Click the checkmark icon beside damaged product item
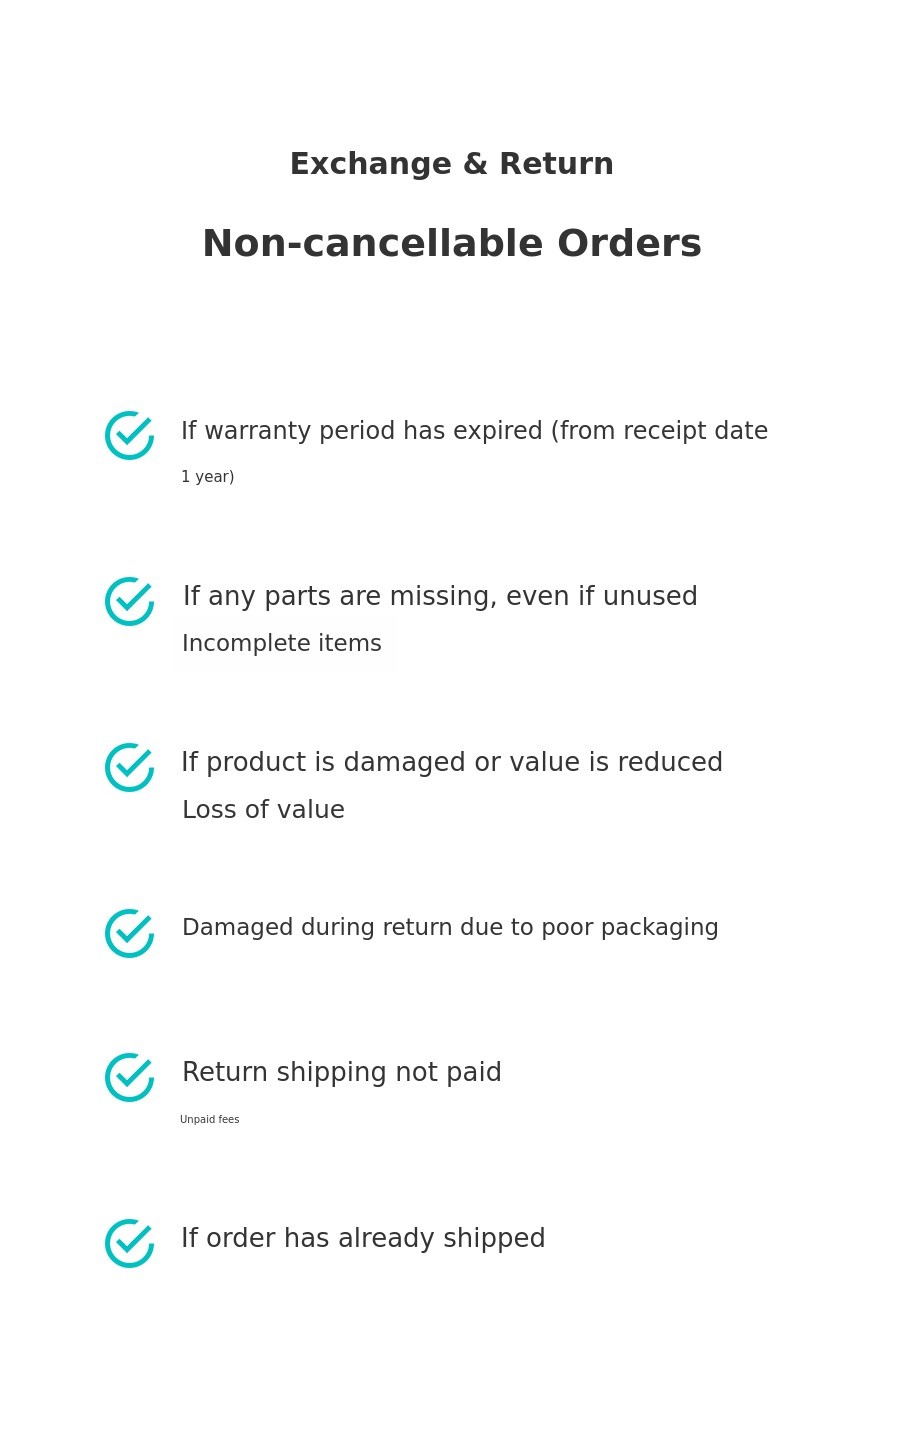The height and width of the screenshot is (1452, 900). click(x=129, y=767)
